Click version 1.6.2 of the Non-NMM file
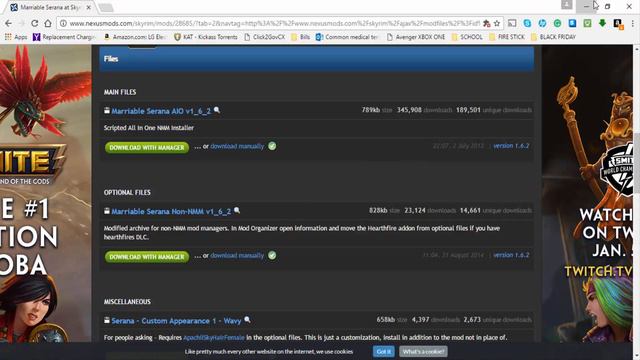This screenshot has width=640, height=360. point(511,255)
